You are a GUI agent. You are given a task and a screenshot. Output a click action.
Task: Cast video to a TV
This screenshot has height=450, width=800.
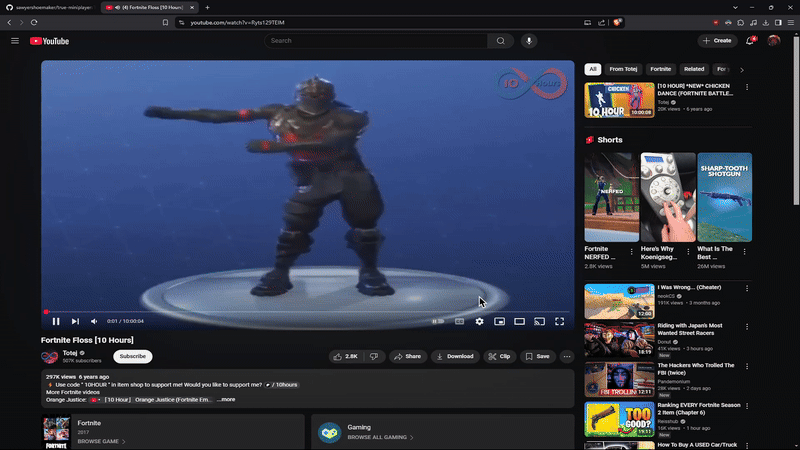coord(539,321)
